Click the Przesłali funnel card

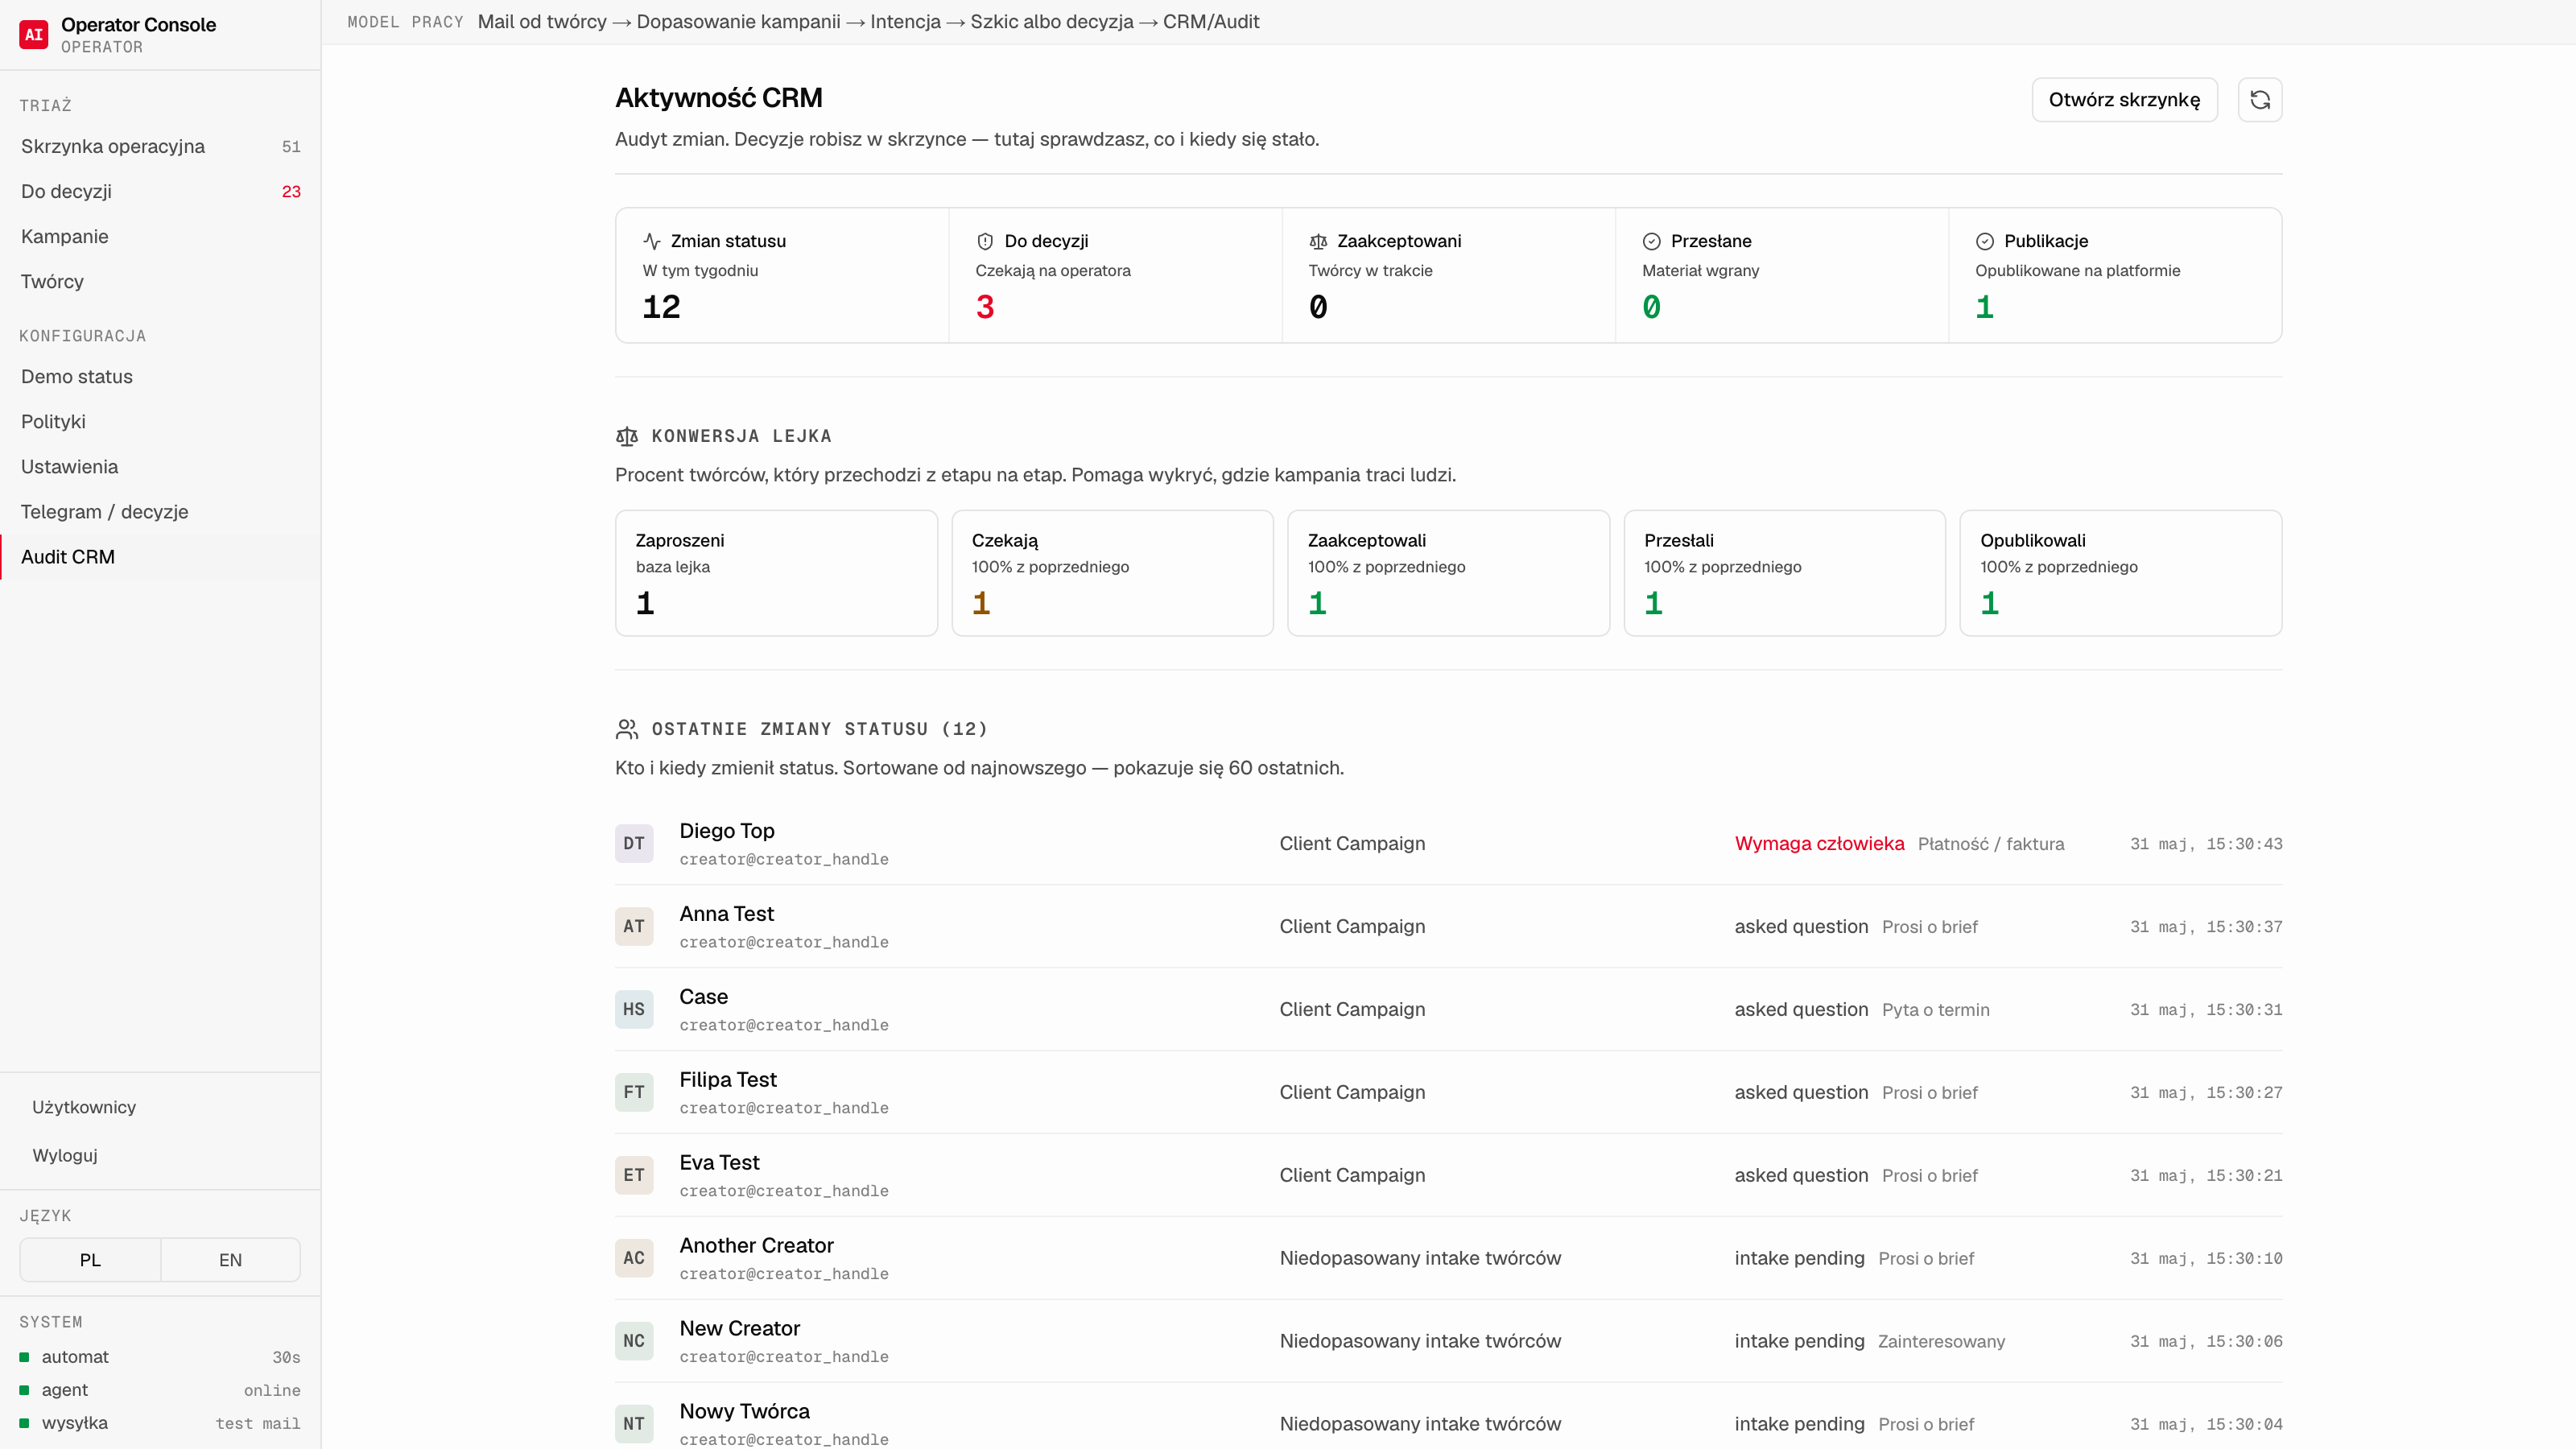coord(1784,573)
